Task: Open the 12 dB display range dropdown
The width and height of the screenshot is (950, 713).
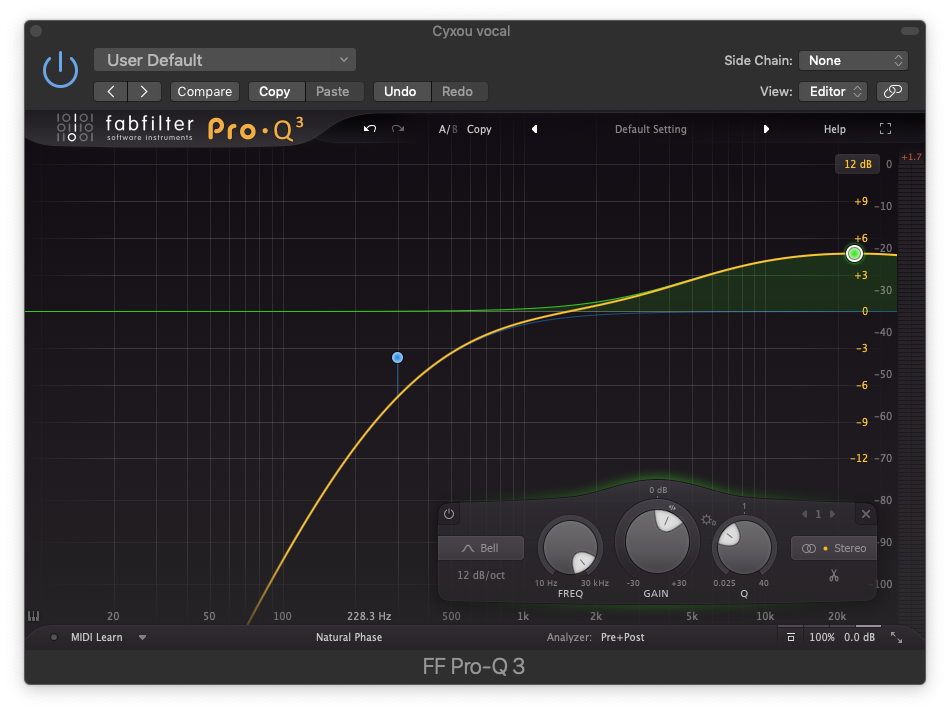Action: tap(857, 164)
